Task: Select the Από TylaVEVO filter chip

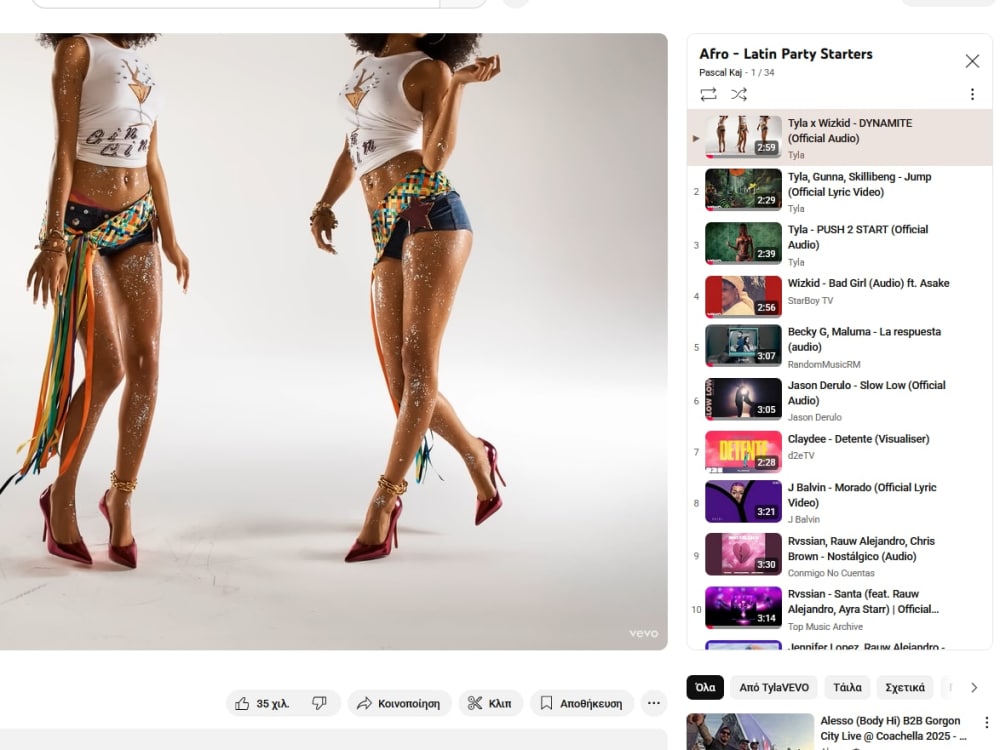Action: 774,688
